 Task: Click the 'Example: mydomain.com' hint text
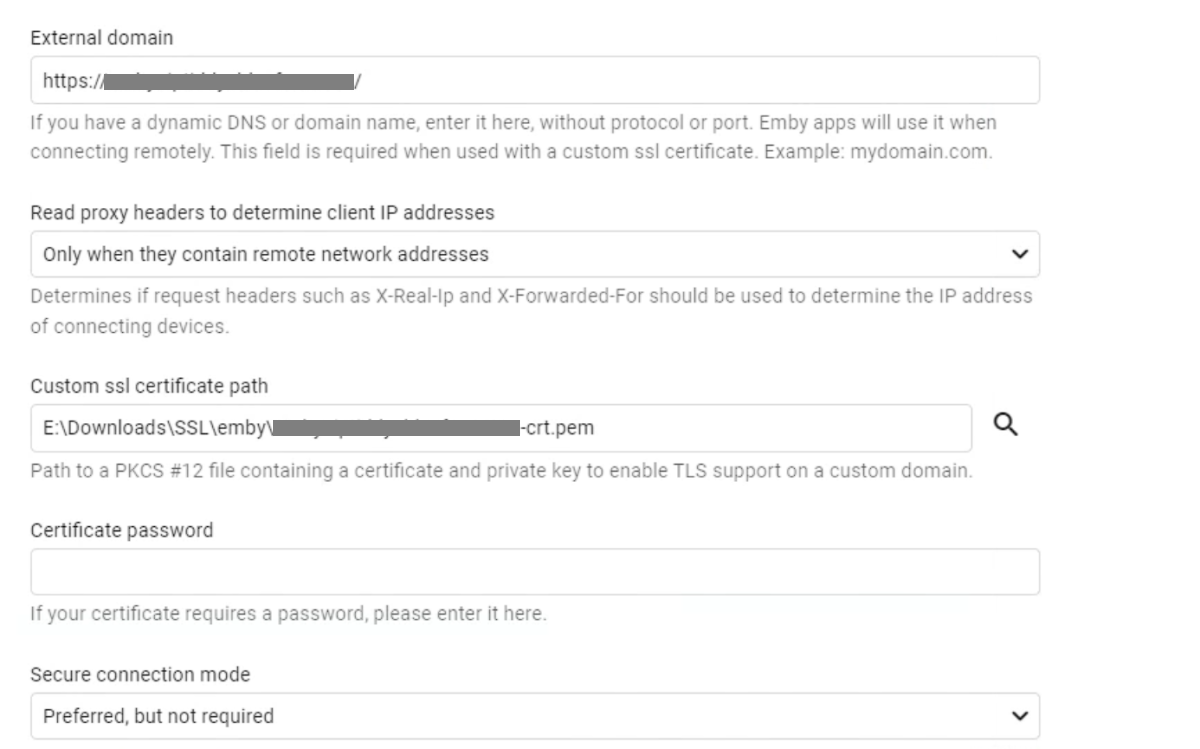(x=878, y=155)
